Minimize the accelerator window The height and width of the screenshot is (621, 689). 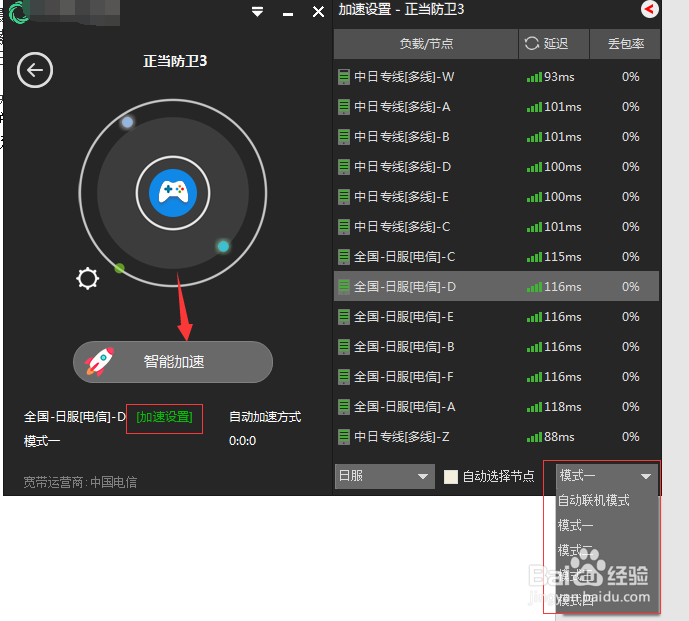click(x=288, y=15)
